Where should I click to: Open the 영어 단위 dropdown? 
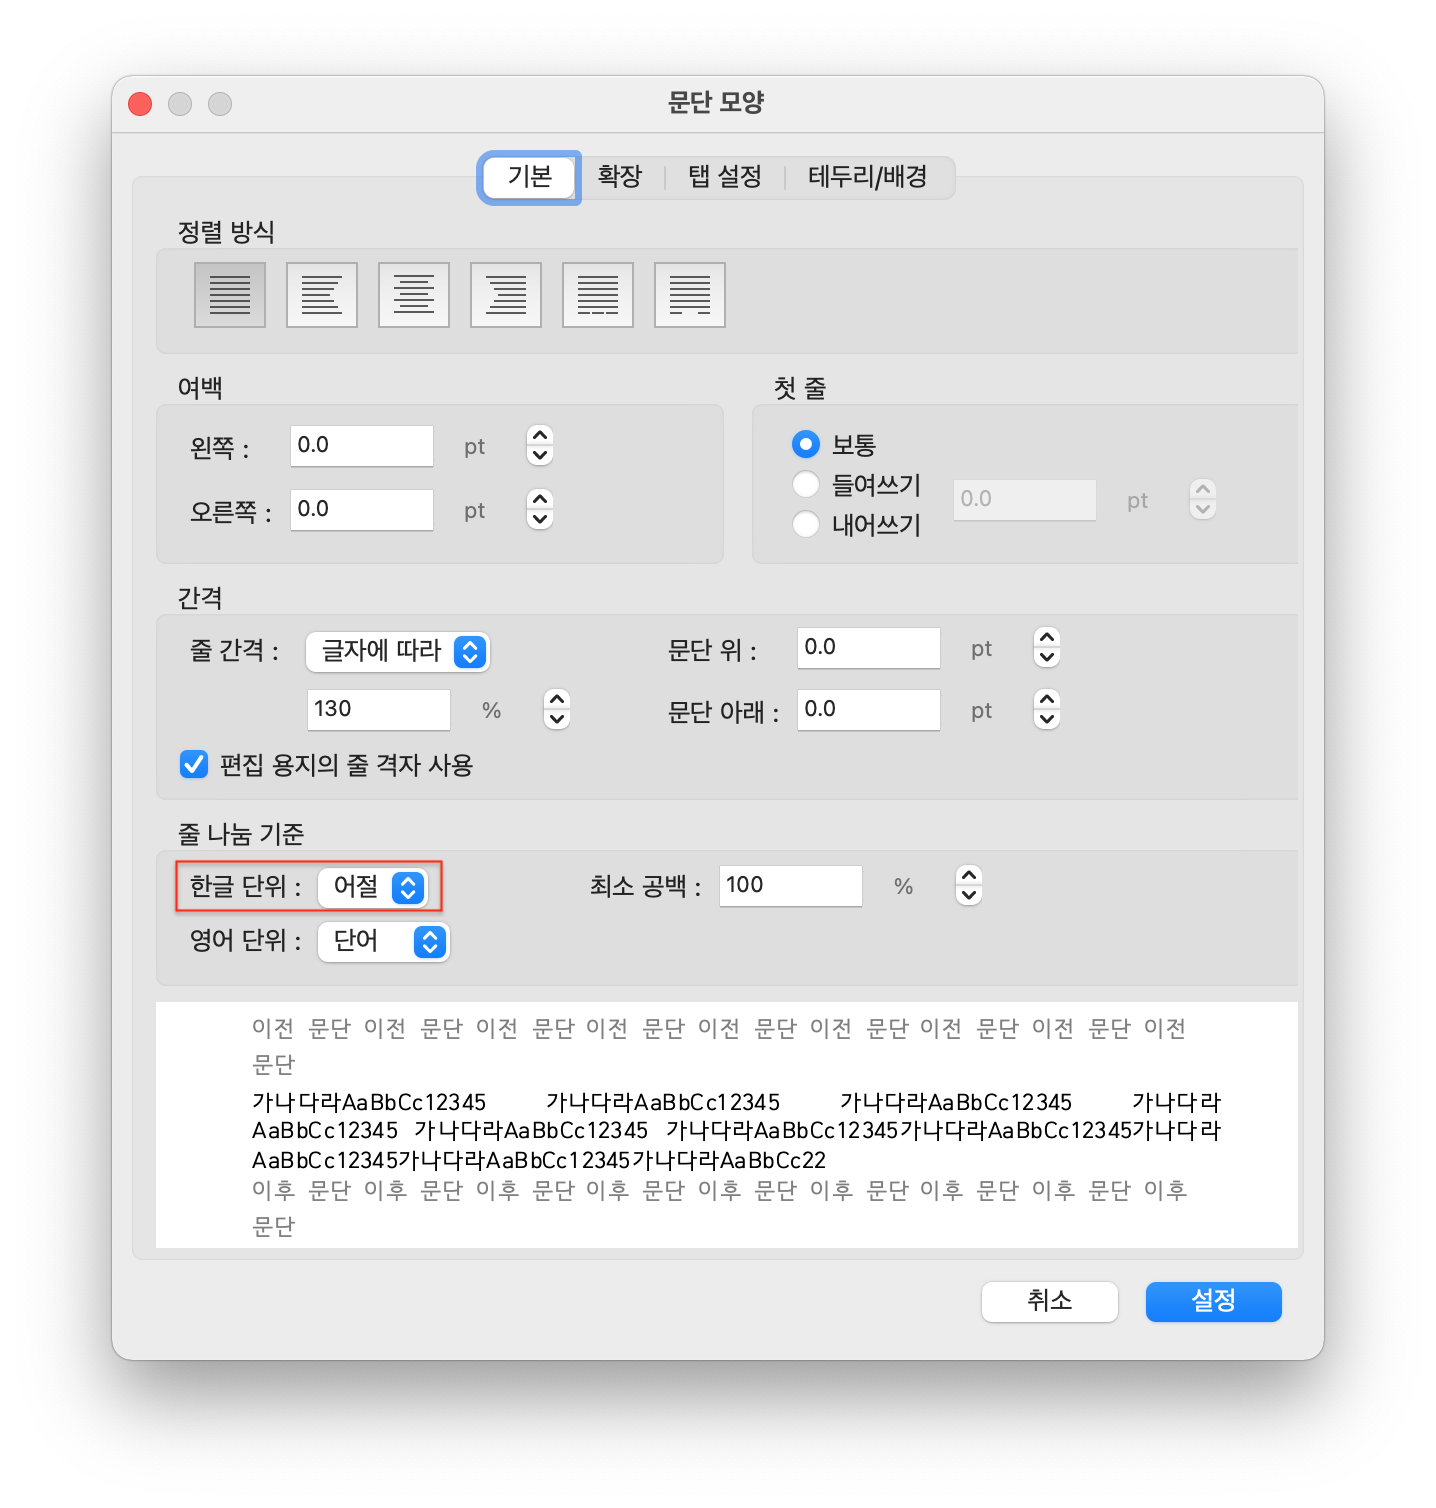(x=383, y=941)
